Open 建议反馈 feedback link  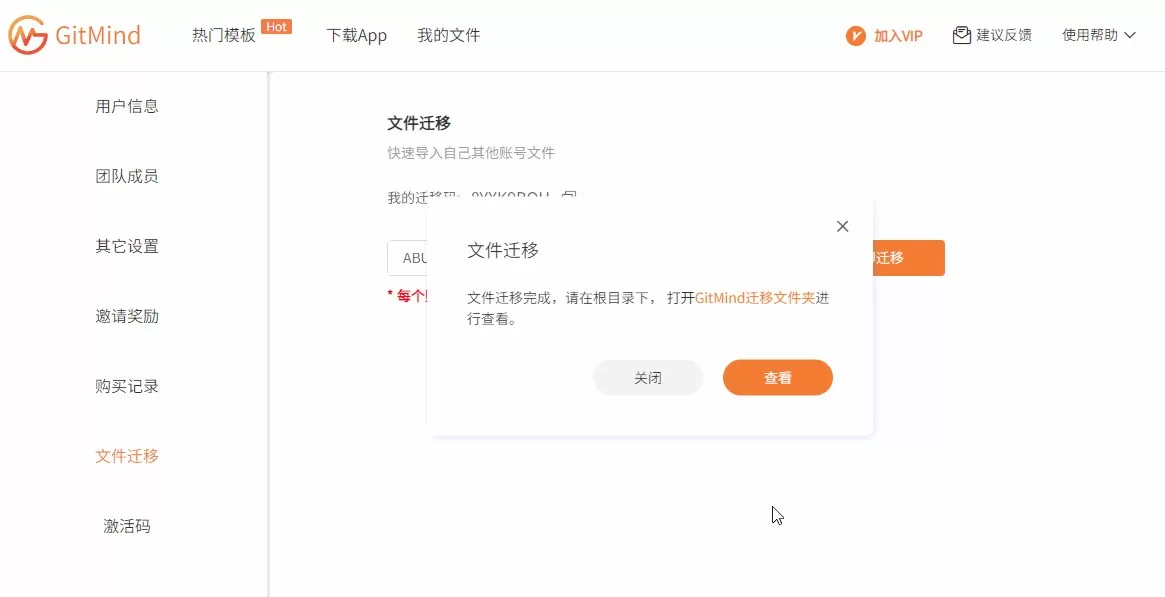1003,36
